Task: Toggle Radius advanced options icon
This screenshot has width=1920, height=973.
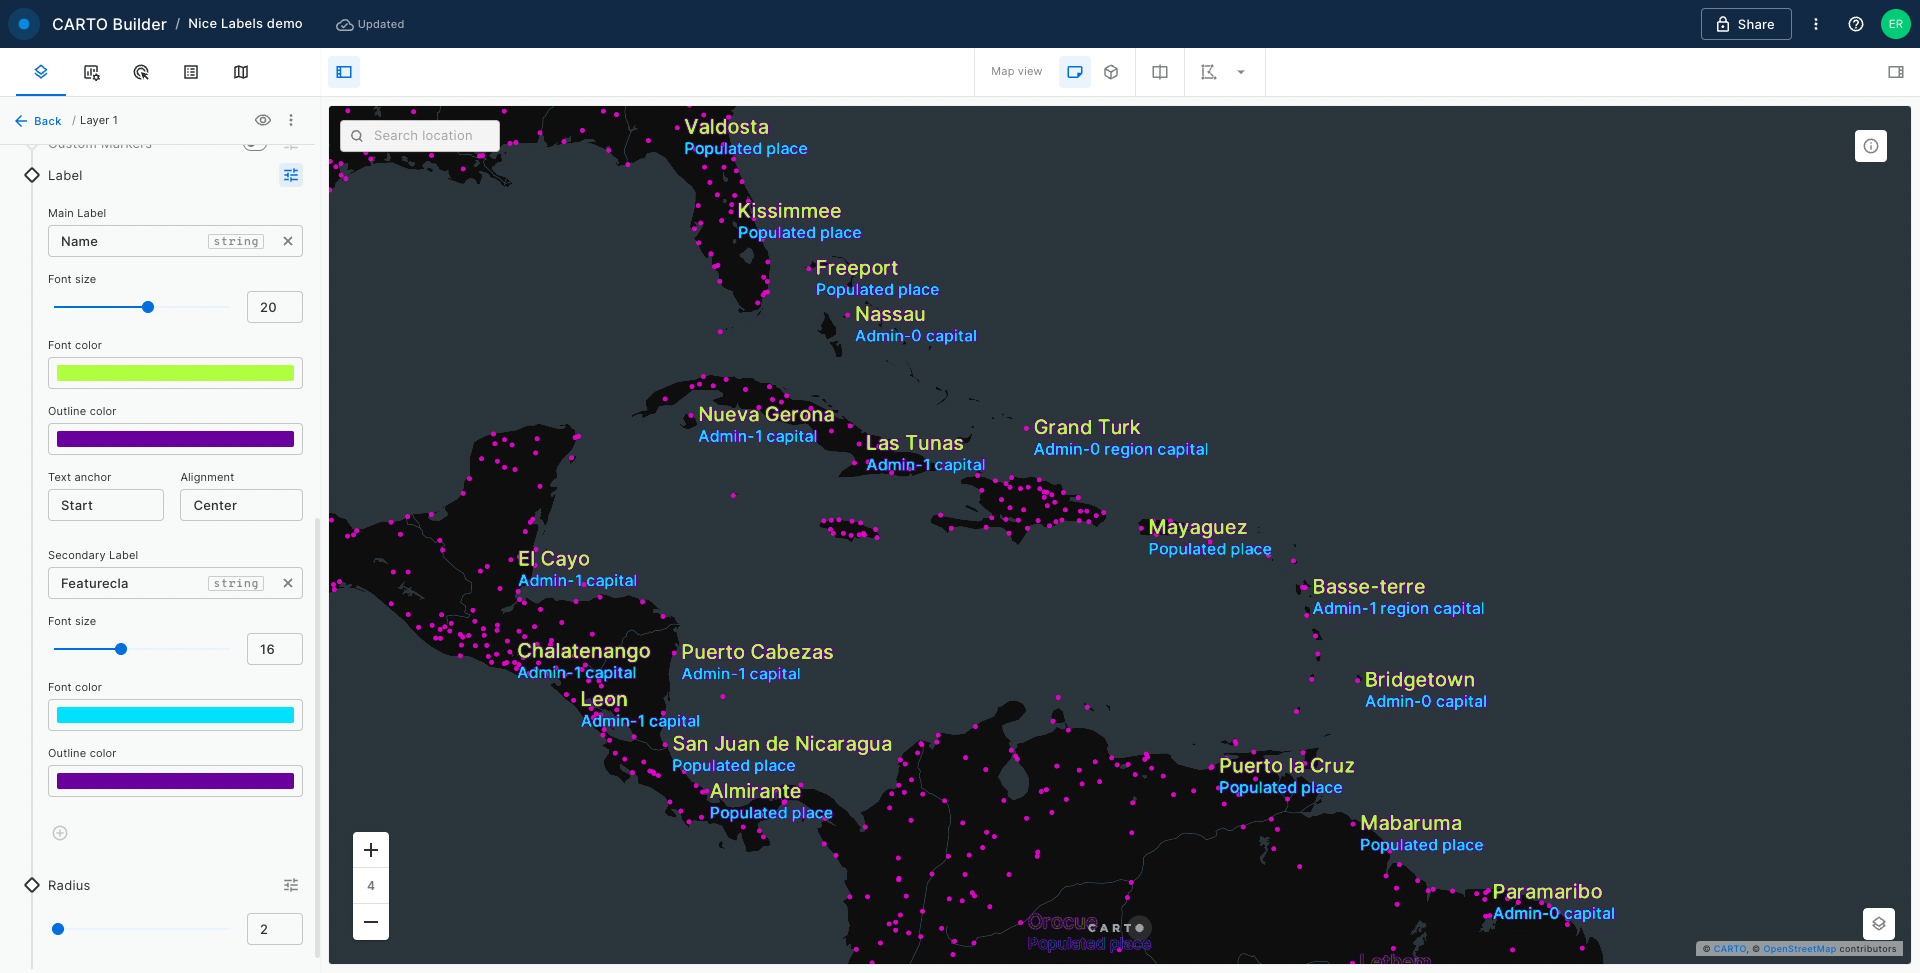Action: pyautogui.click(x=291, y=885)
